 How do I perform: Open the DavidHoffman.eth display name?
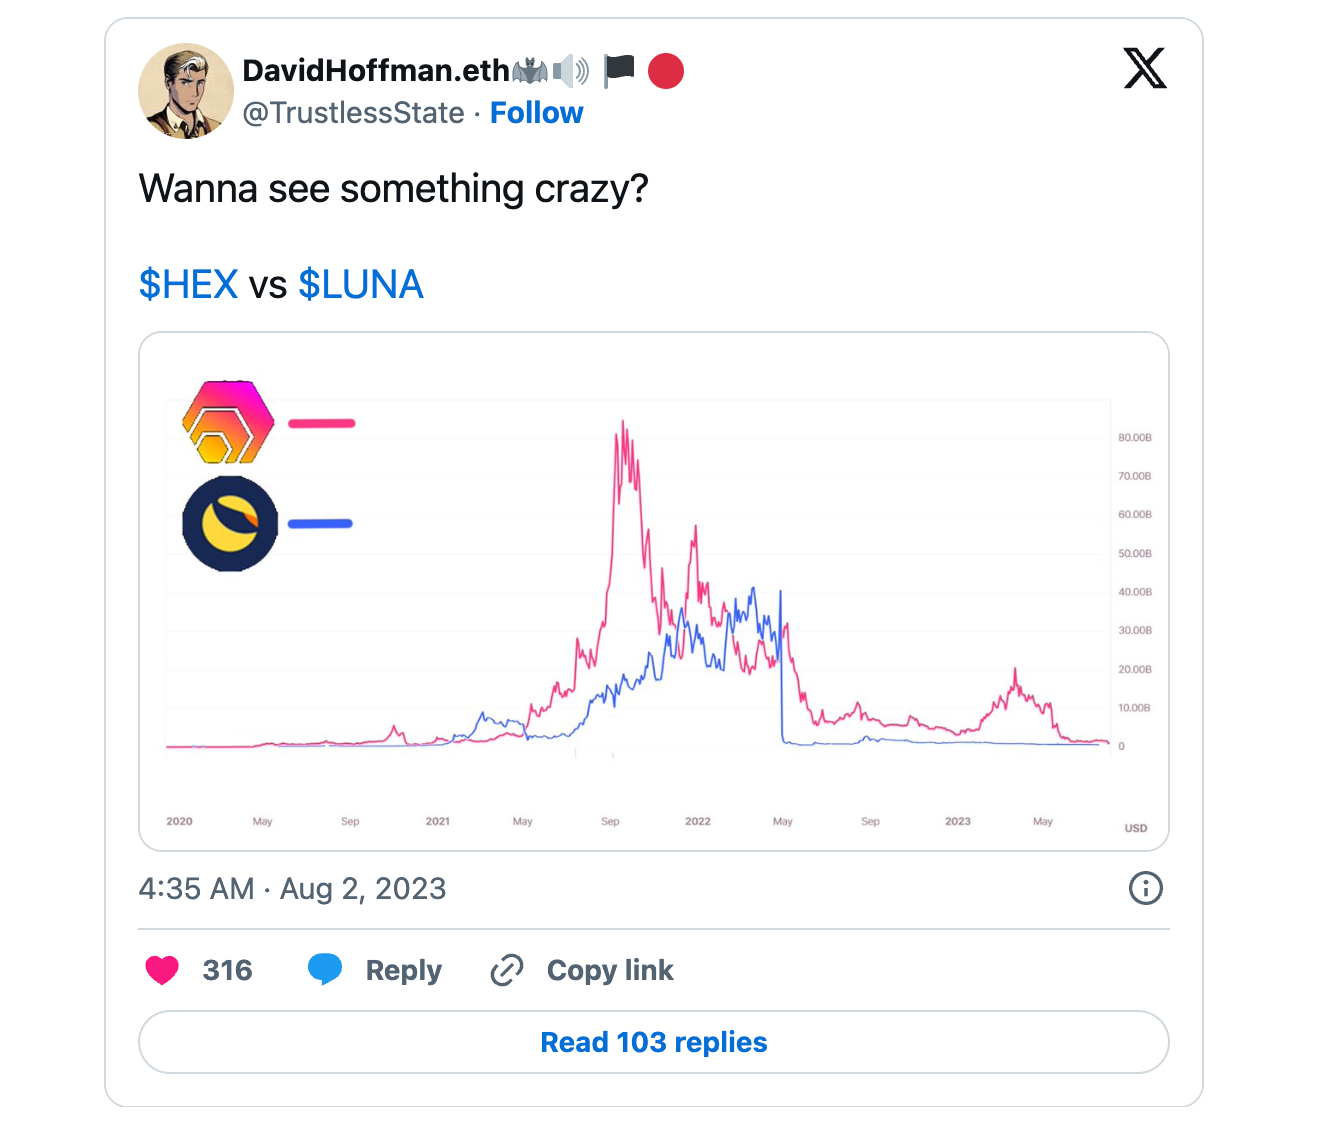coord(376,71)
